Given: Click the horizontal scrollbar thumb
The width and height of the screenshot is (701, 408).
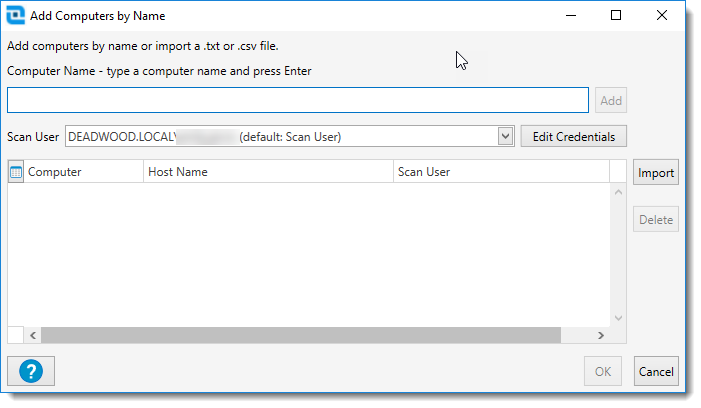Looking at the screenshot, I should 300,336.
